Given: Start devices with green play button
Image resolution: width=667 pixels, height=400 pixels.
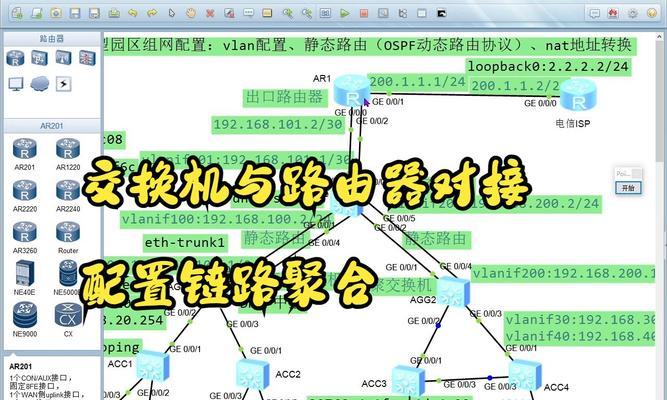Looking at the screenshot, I should pyautogui.click(x=345, y=13).
